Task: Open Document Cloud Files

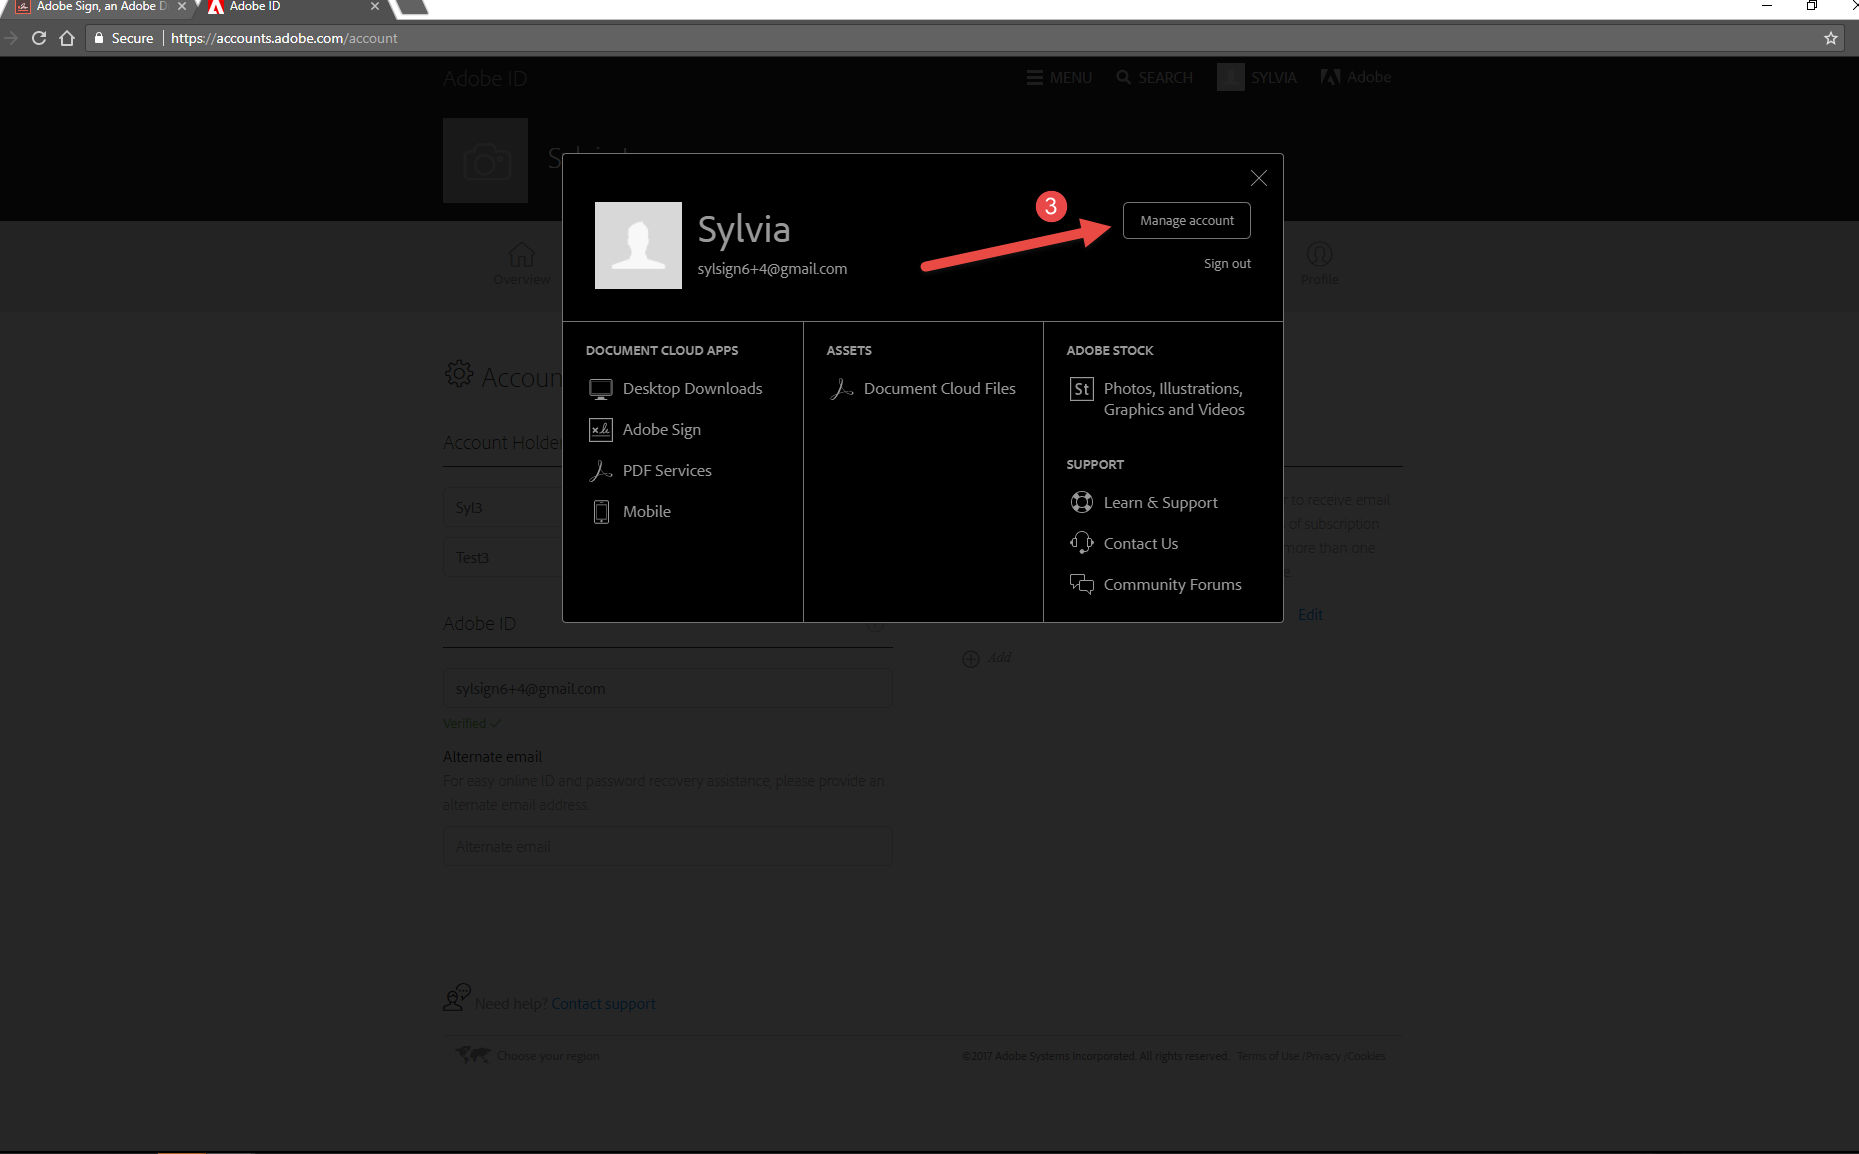Action: pyautogui.click(x=940, y=389)
